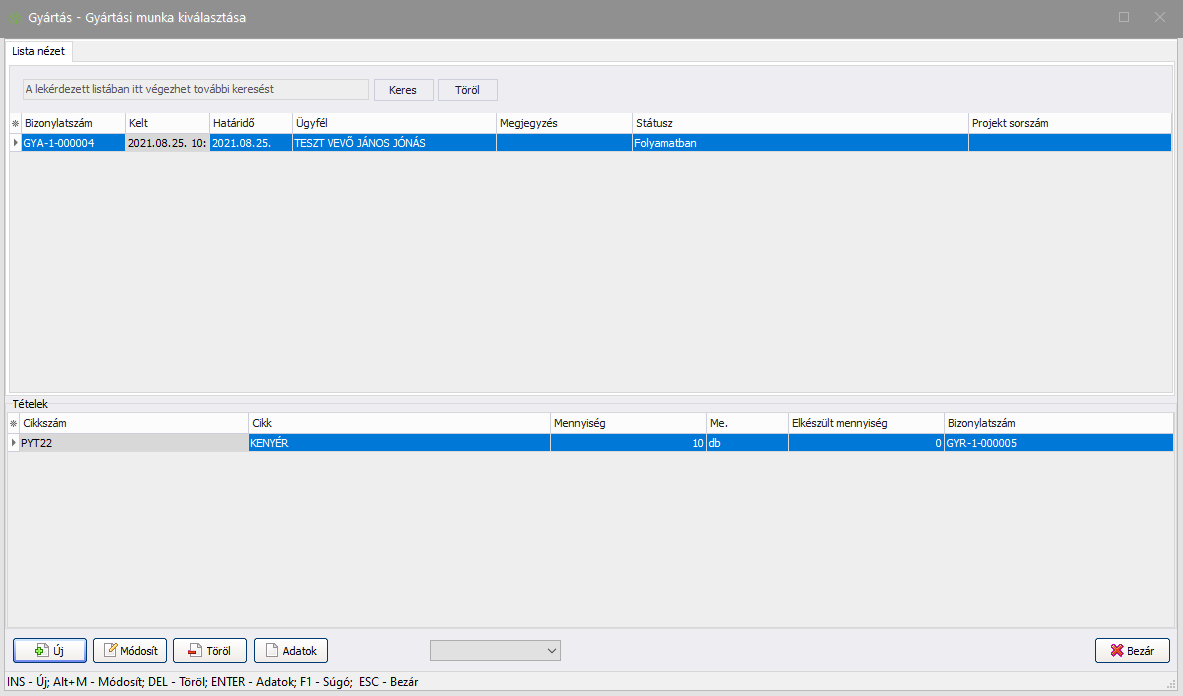
Task: Click the Bezár close button
Action: tap(1132, 651)
